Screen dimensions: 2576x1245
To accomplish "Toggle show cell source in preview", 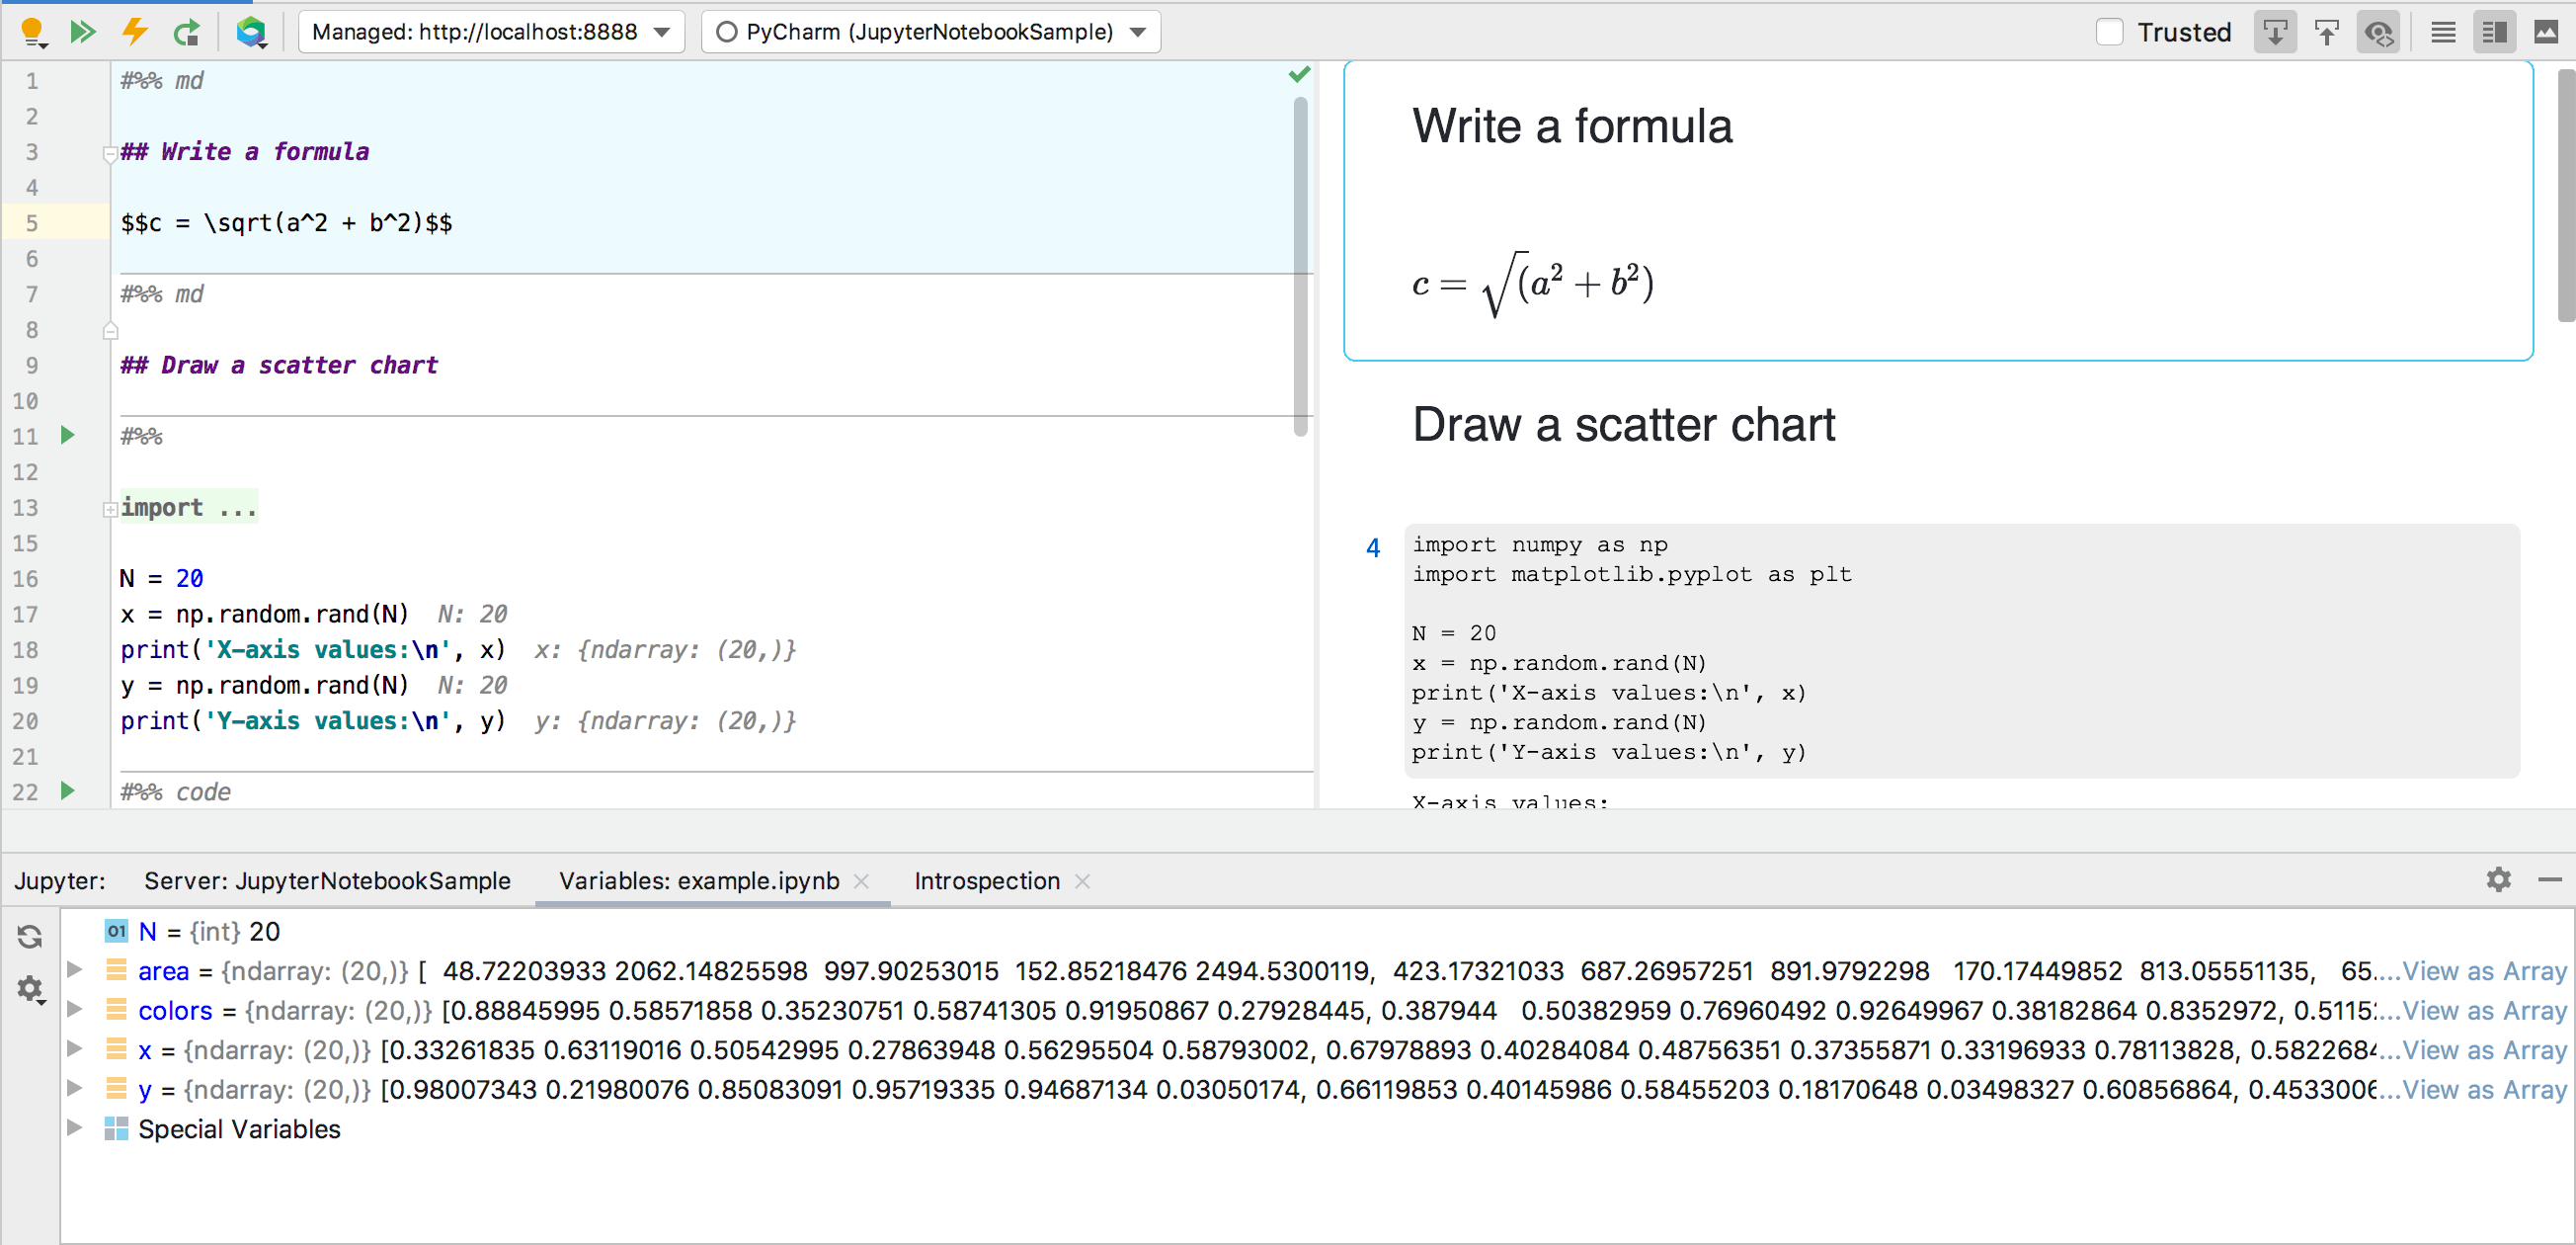I will pyautogui.click(x=2378, y=31).
